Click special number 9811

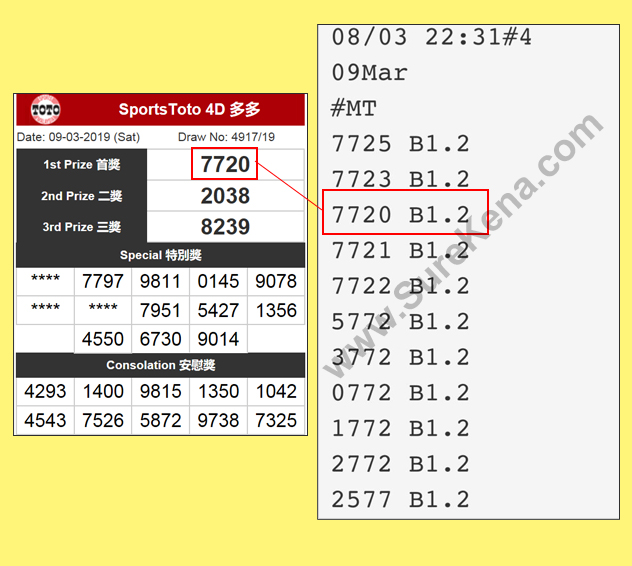(x=160, y=281)
